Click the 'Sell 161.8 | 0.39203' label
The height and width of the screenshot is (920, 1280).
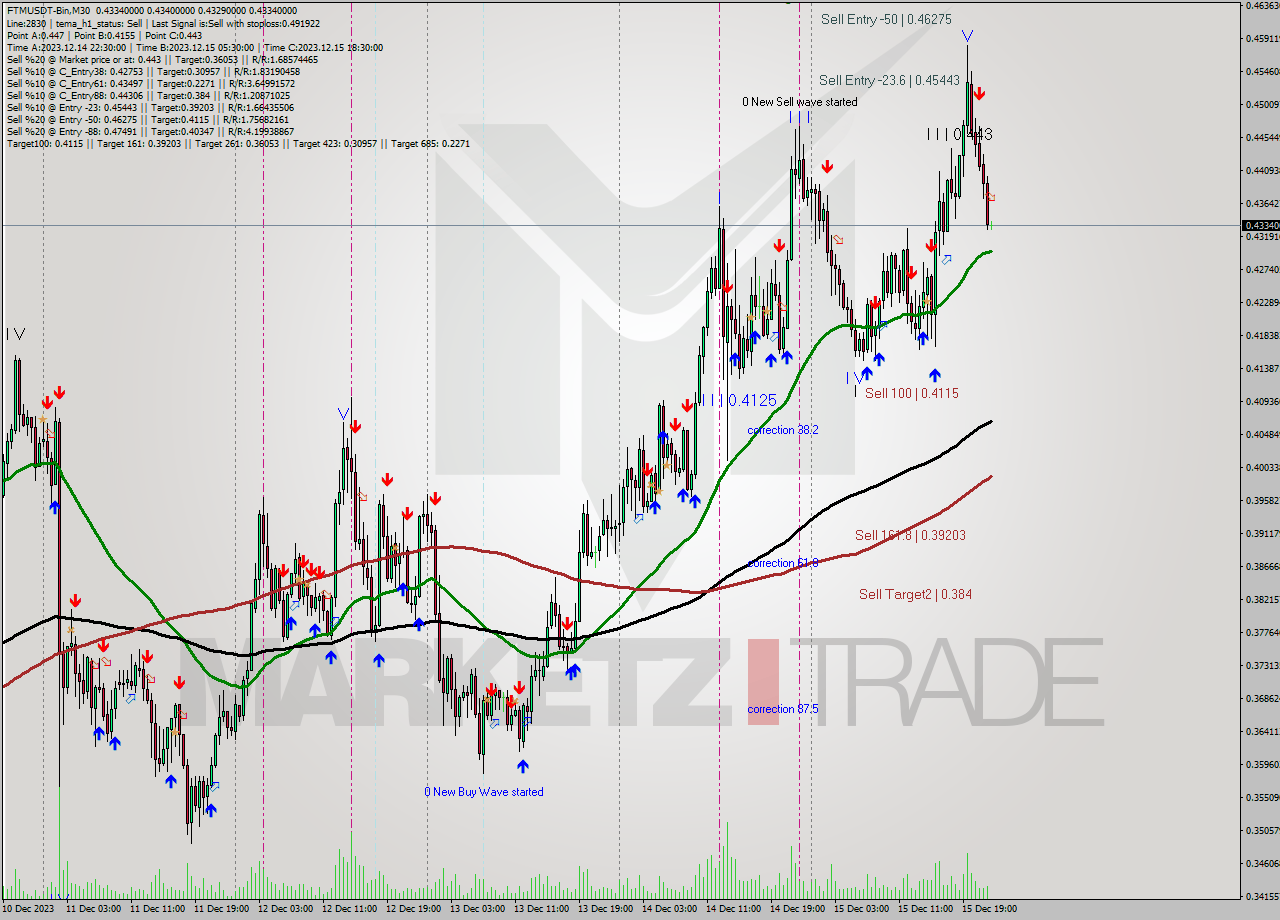pos(910,536)
